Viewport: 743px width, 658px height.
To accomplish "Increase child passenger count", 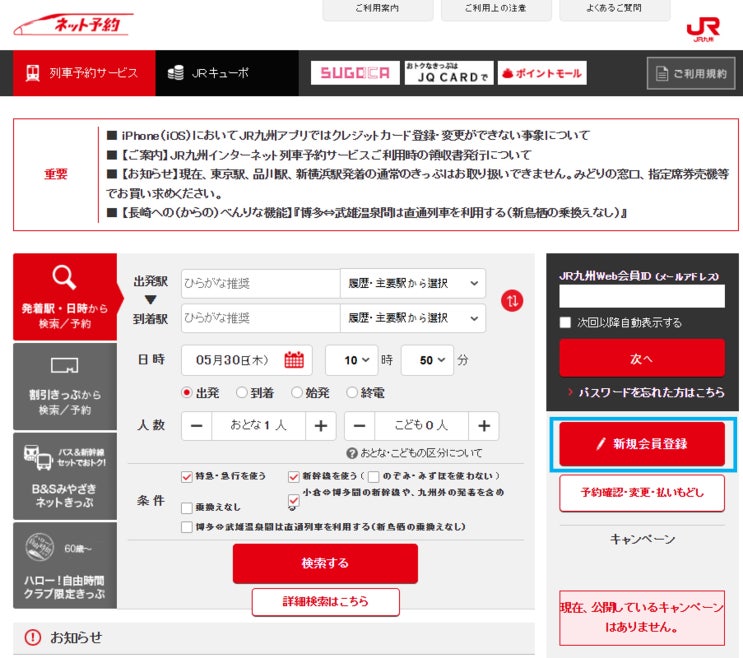I will [x=484, y=426].
